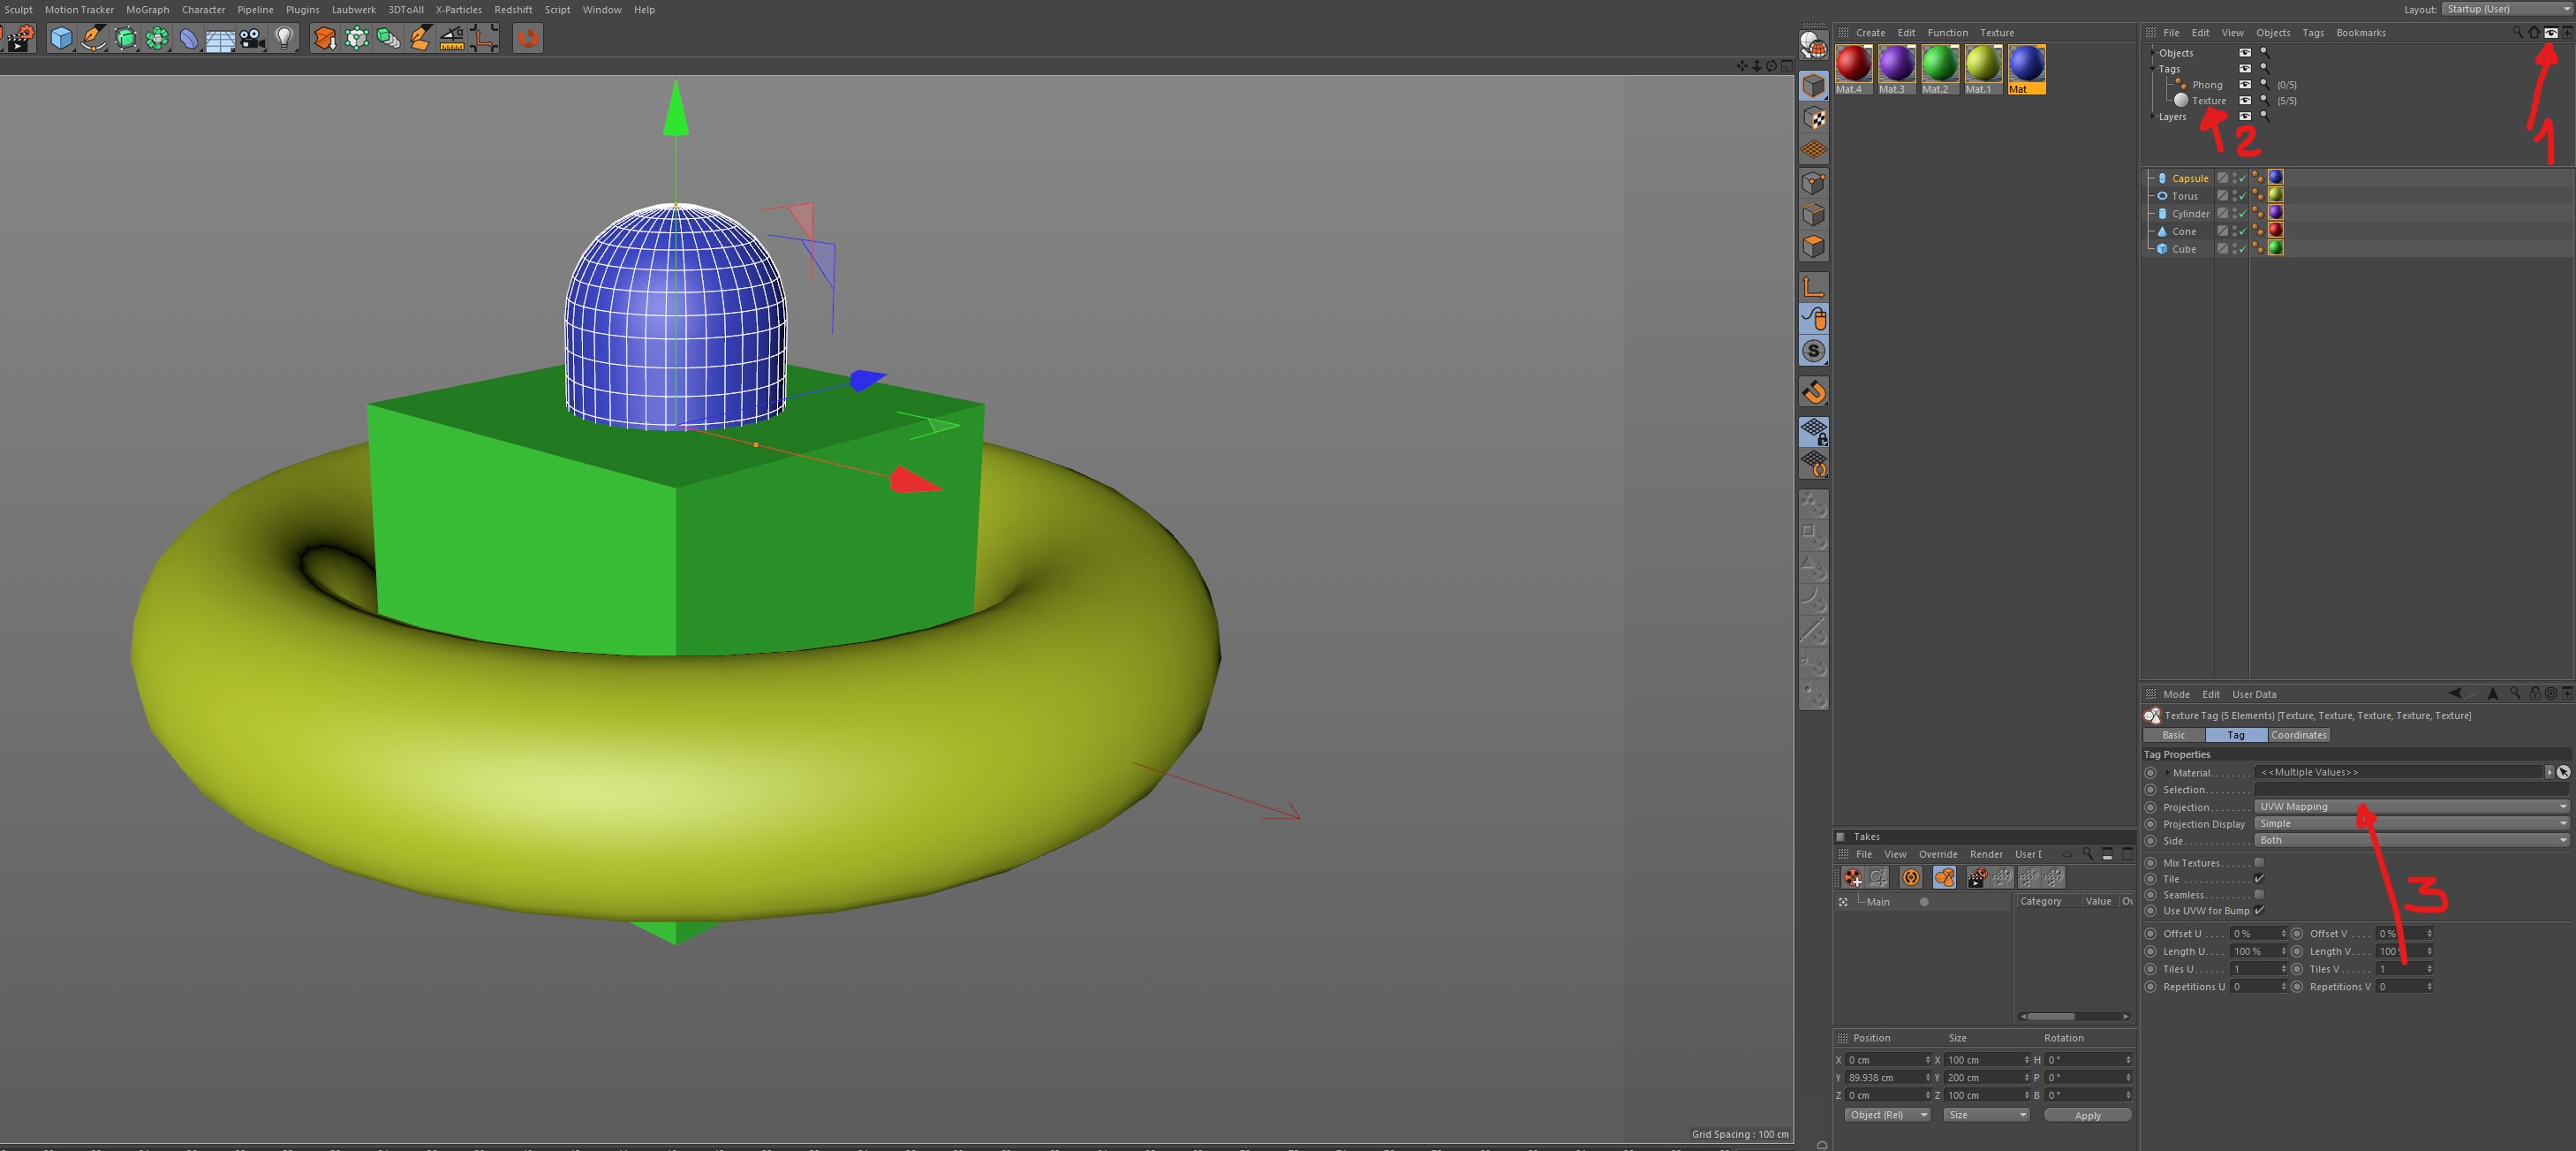Click the MoGraph cloner icon
This screenshot has height=1151, width=2576.
click(157, 39)
